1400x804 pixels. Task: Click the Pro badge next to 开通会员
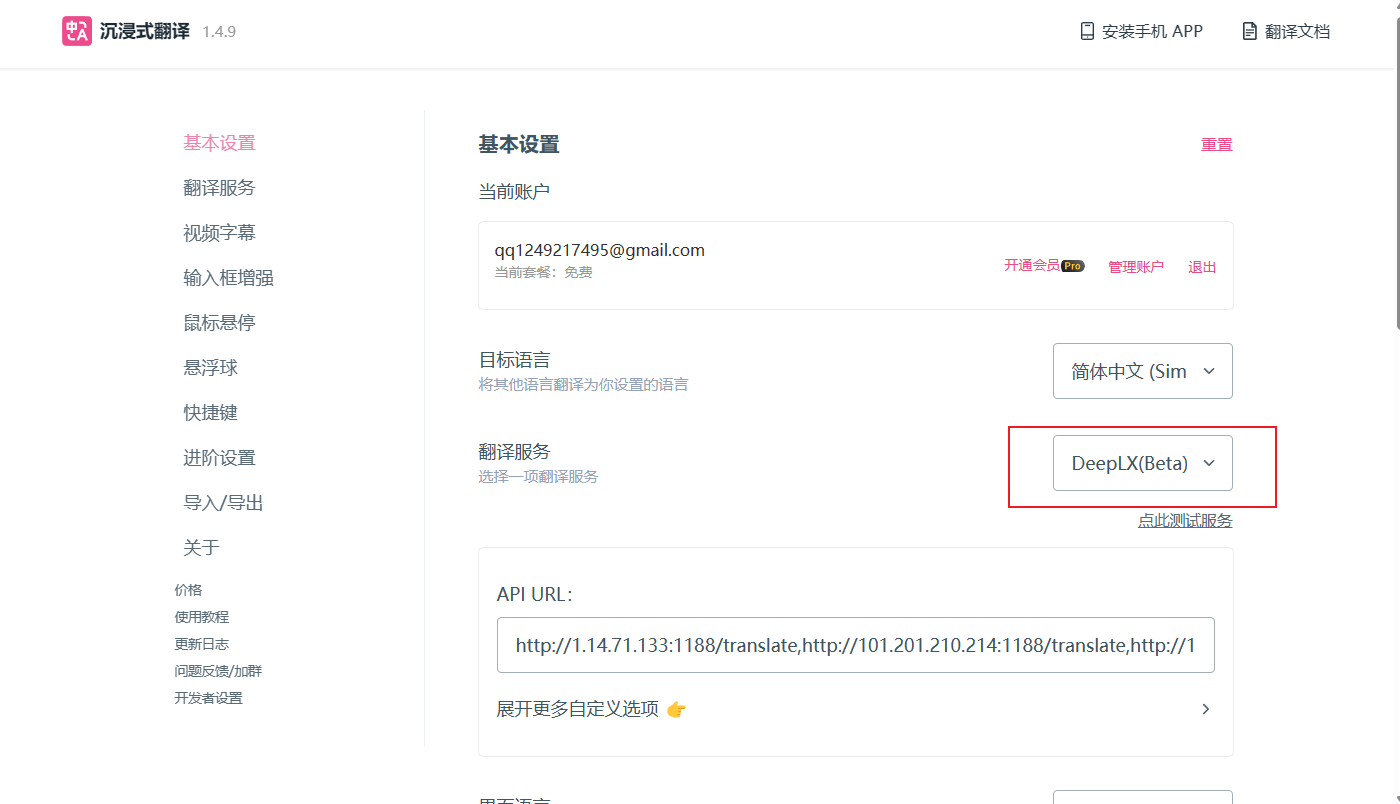(1072, 266)
